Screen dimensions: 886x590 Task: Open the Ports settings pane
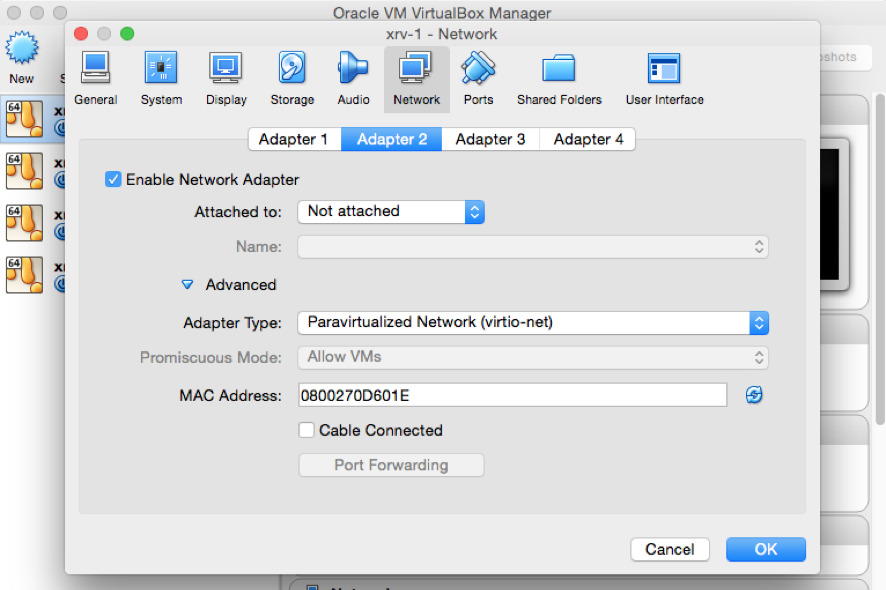pyautogui.click(x=478, y=79)
